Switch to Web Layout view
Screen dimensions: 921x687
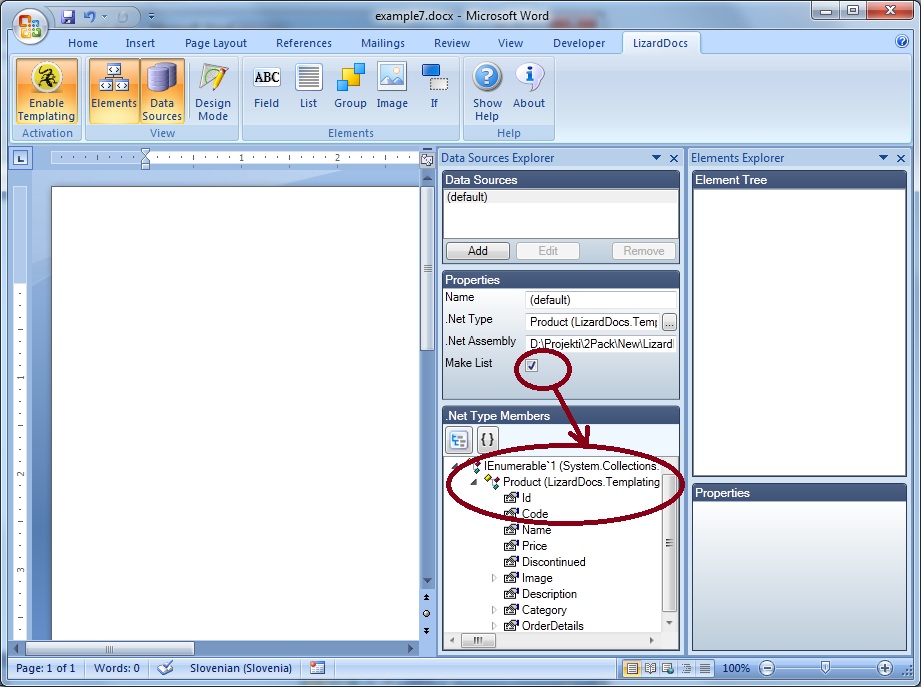[x=668, y=668]
